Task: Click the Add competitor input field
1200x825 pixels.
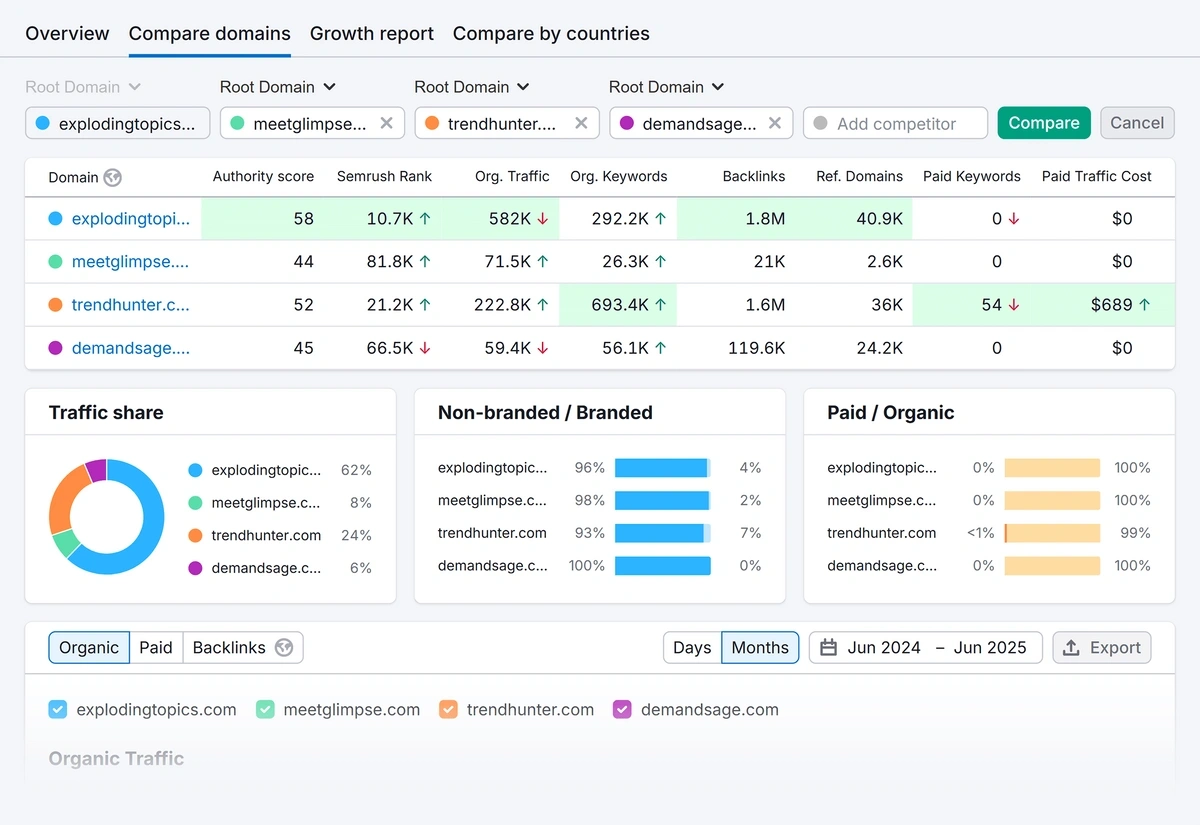Action: click(895, 123)
